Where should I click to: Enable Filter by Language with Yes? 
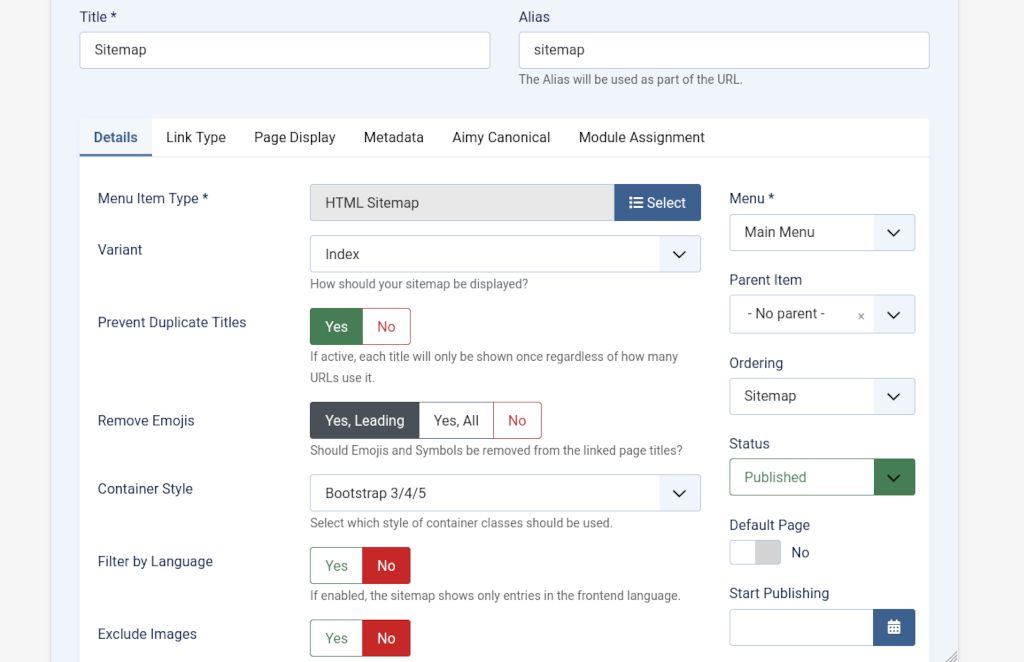(x=336, y=565)
